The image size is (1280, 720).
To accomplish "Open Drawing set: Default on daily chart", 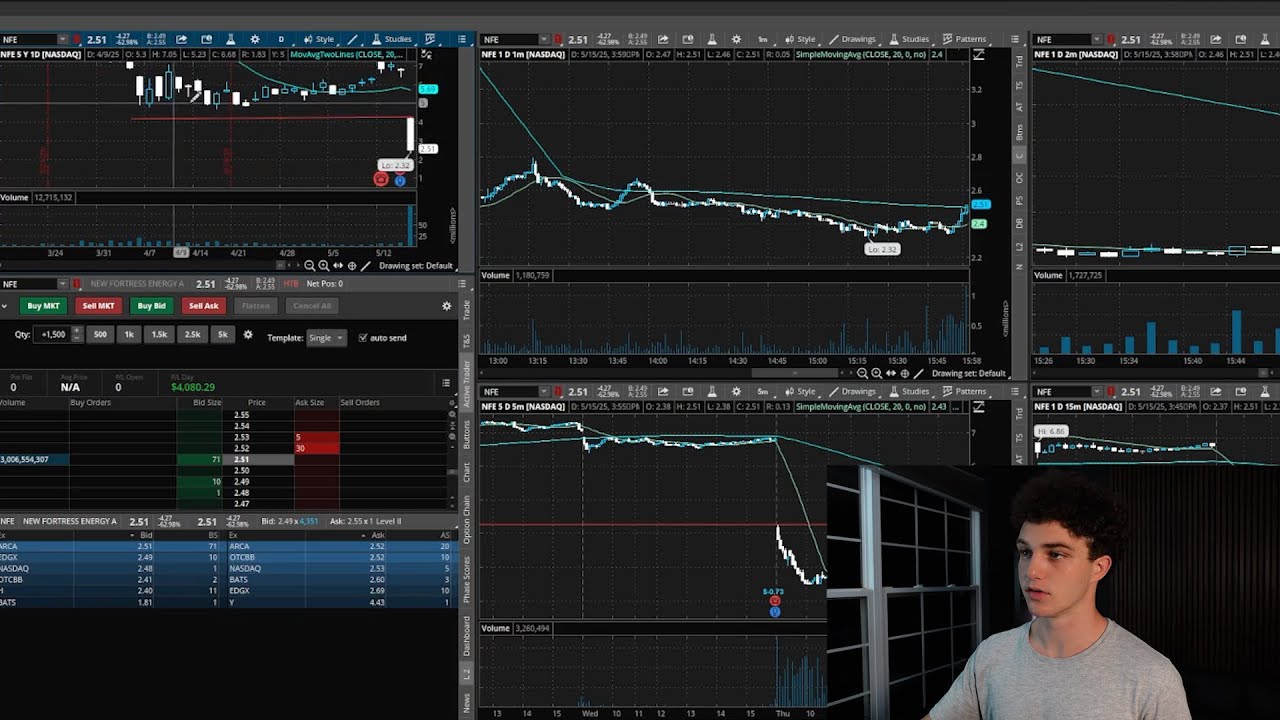I will (x=416, y=265).
